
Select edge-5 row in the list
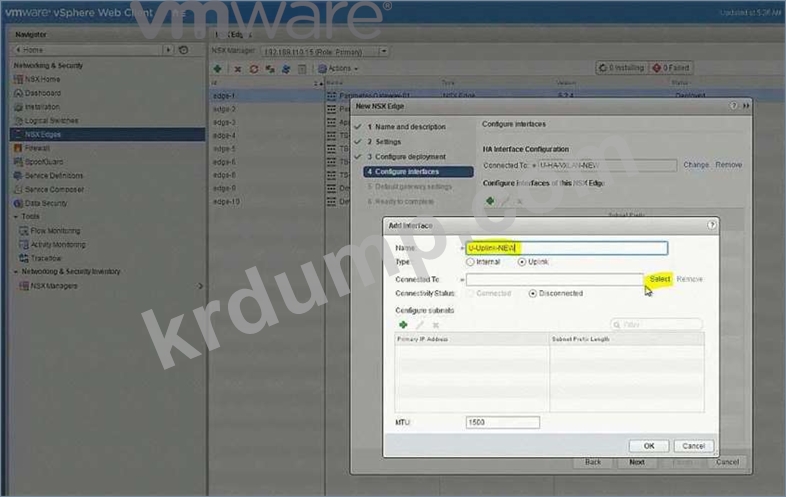[224, 149]
